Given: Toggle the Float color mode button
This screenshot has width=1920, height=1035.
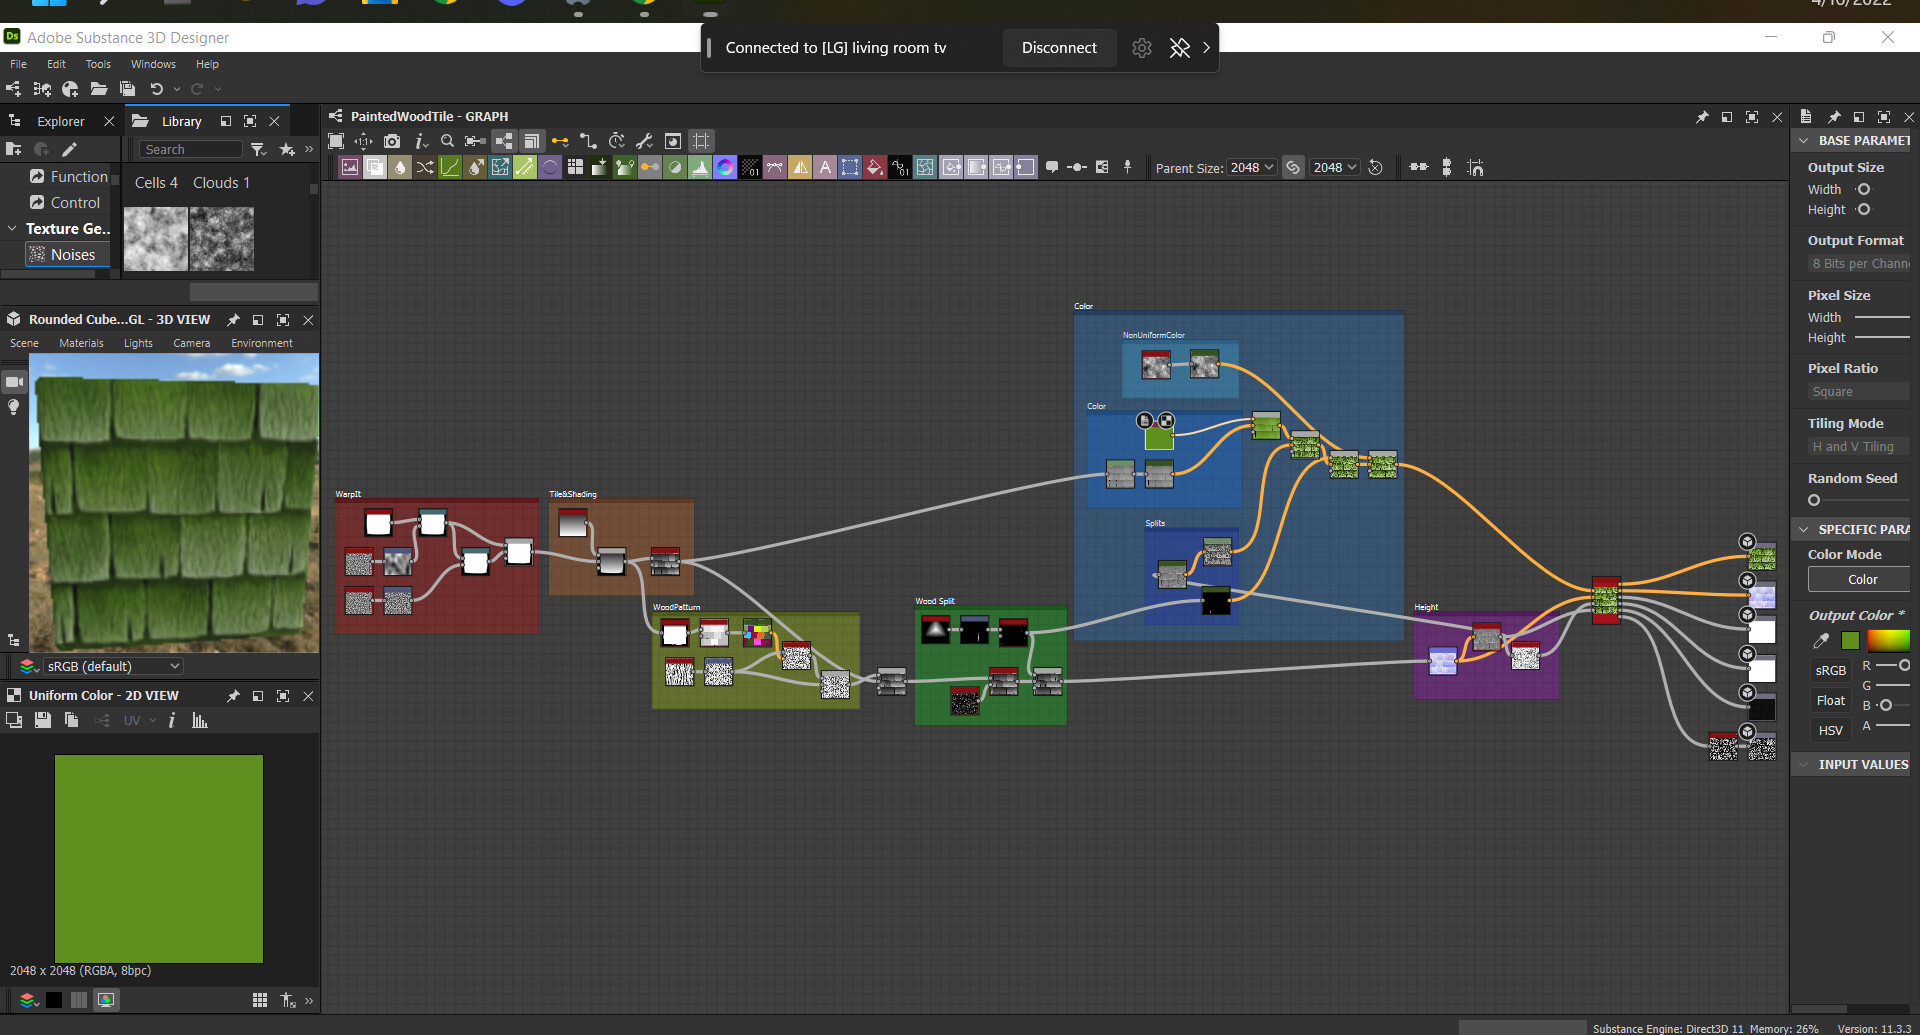Looking at the screenshot, I should click(1830, 700).
